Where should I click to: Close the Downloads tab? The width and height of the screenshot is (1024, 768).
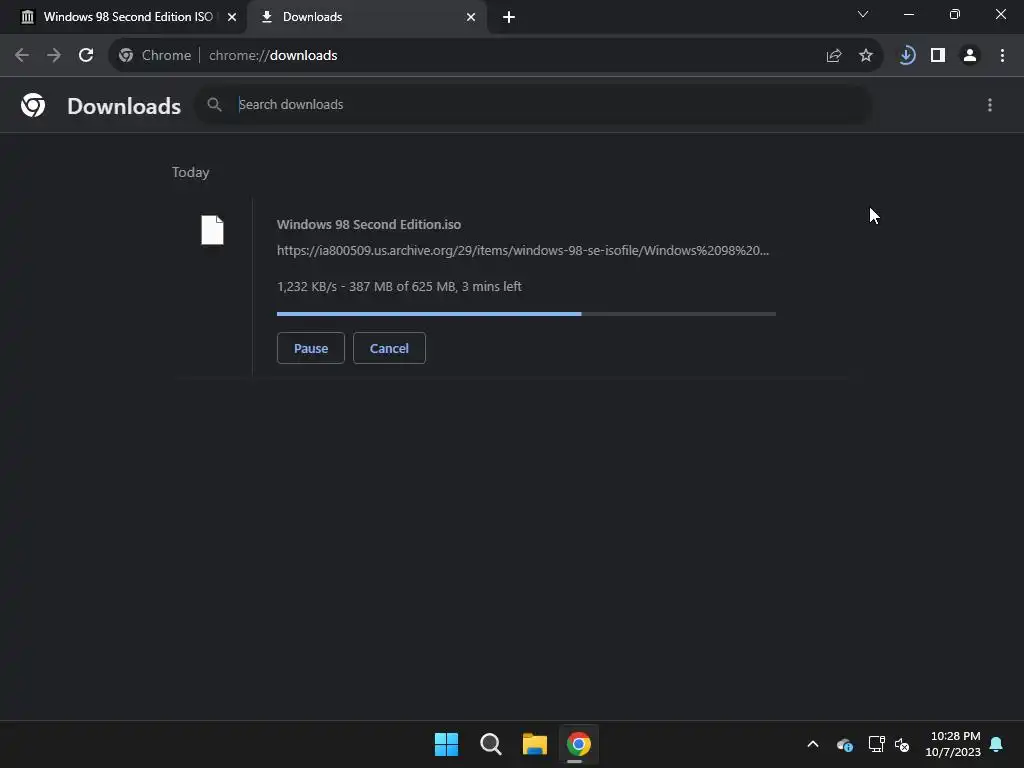tap(471, 17)
